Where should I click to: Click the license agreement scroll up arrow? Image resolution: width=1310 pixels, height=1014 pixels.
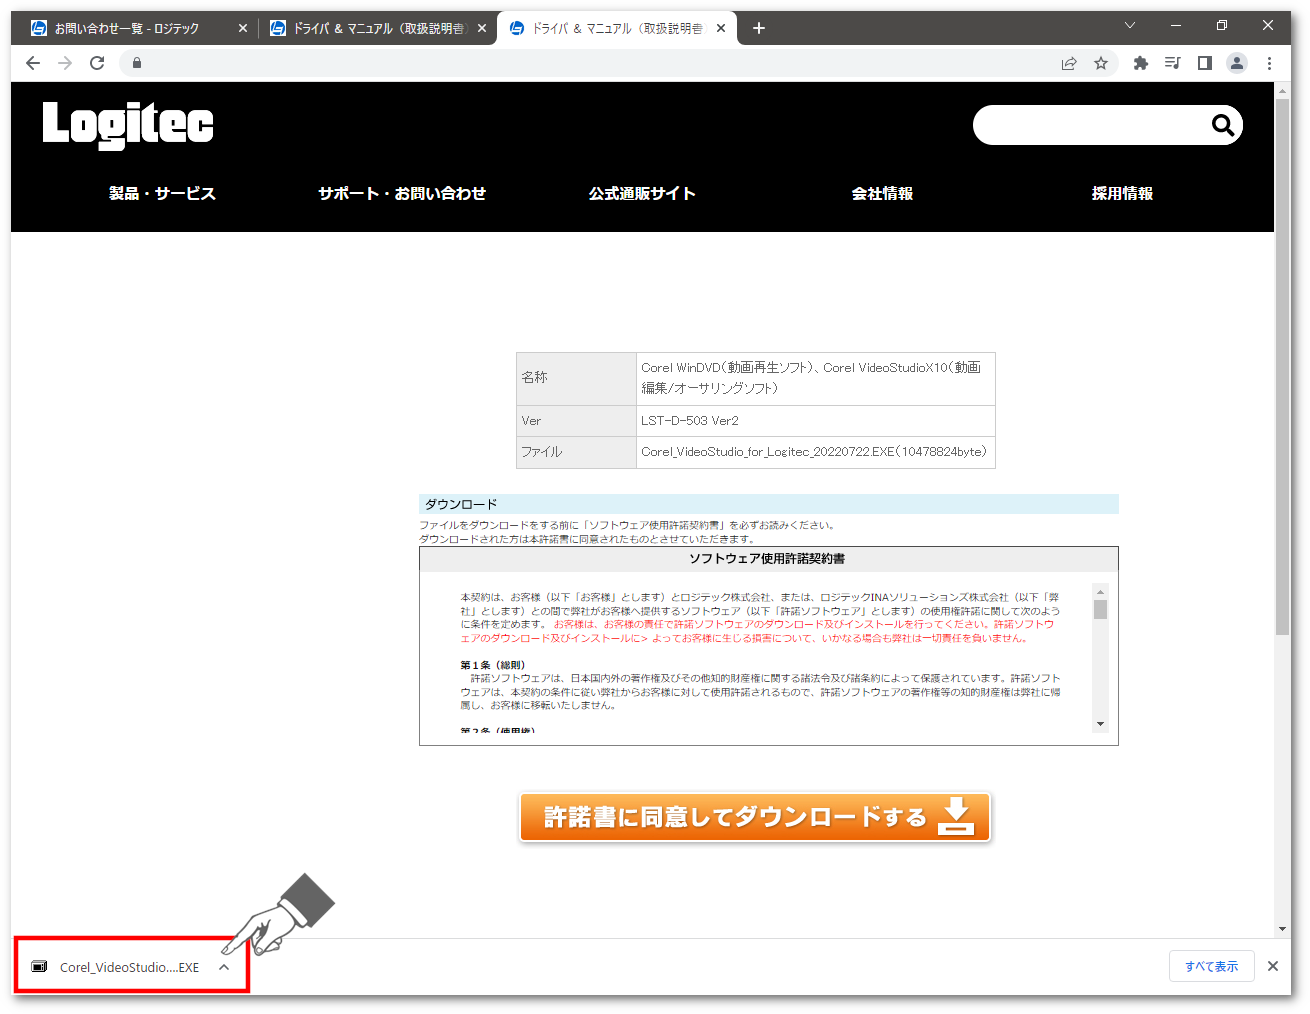[1100, 592]
